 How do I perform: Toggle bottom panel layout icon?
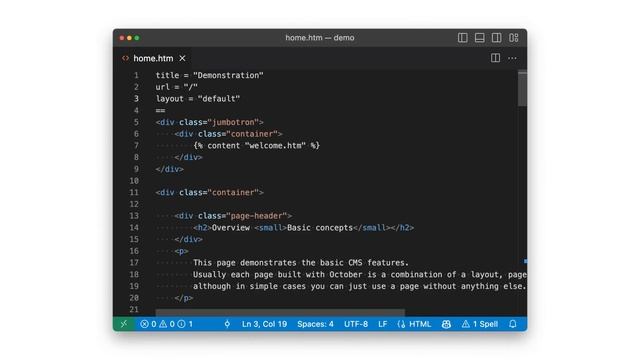pos(480,38)
